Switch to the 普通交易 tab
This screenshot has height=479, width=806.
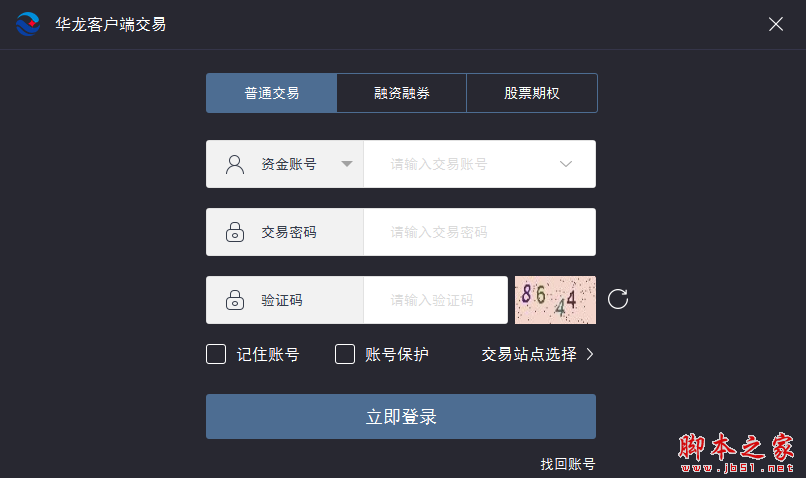coord(271,93)
